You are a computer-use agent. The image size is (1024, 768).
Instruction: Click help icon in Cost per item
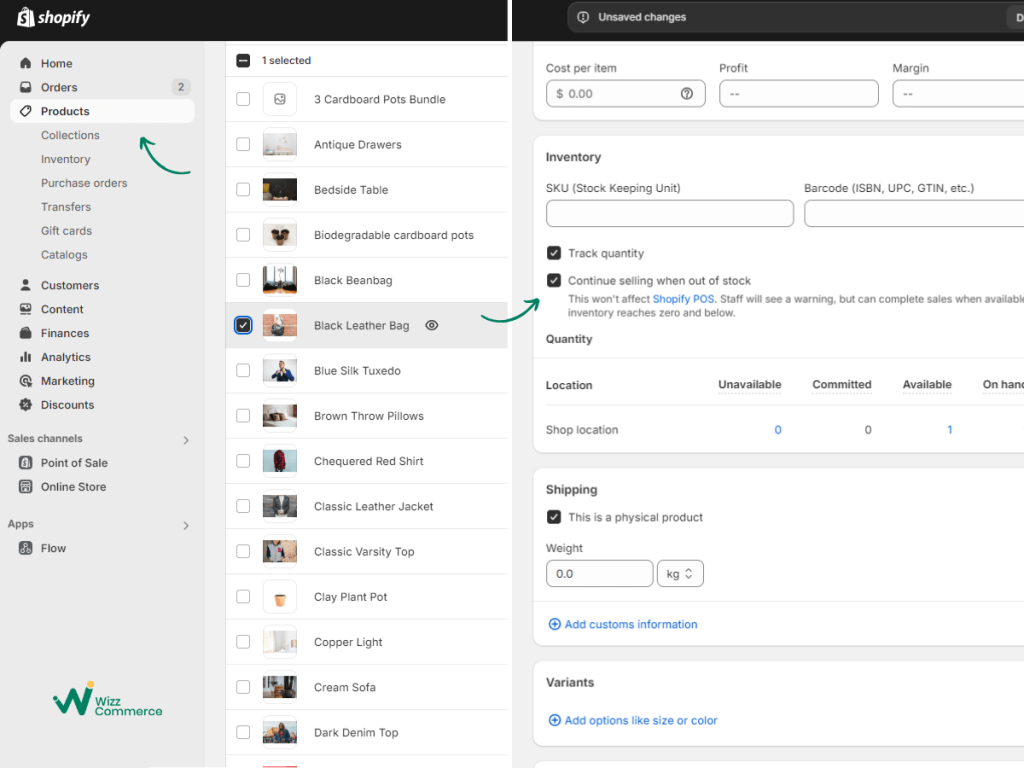(x=686, y=93)
